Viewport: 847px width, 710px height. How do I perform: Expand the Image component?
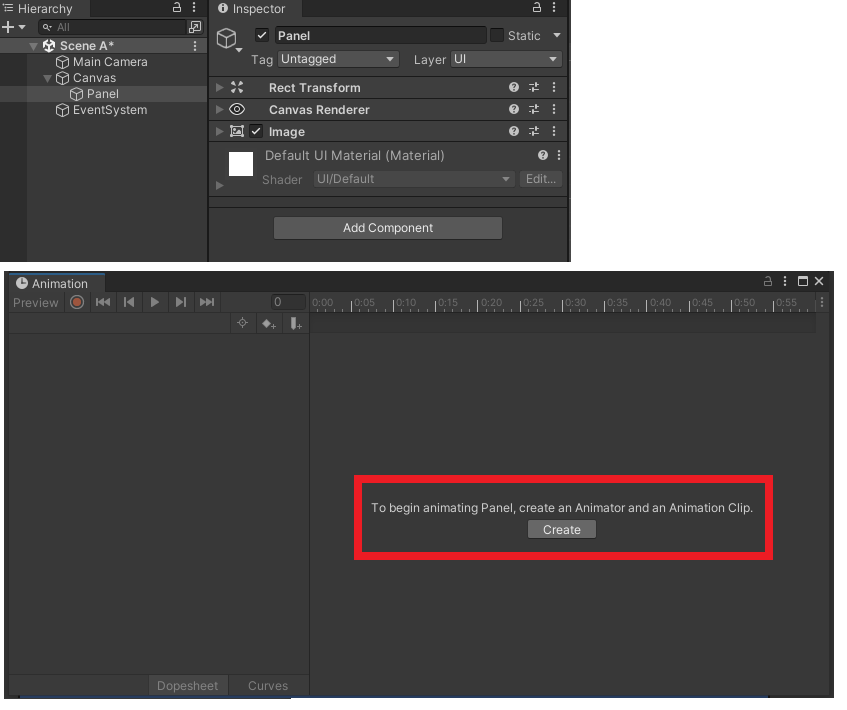click(220, 131)
